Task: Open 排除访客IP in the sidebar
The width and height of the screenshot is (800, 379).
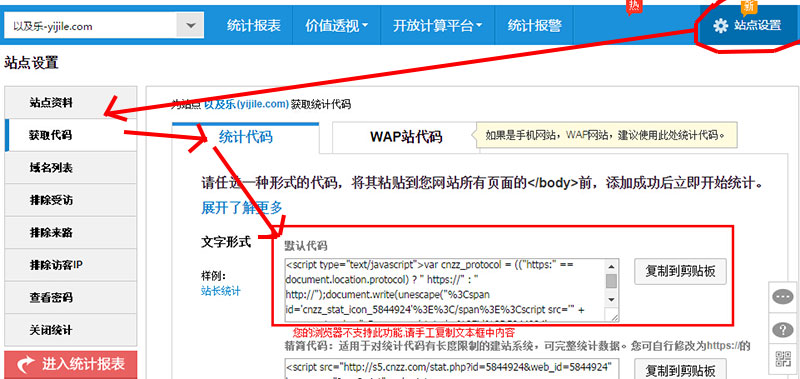Action: pos(71,265)
